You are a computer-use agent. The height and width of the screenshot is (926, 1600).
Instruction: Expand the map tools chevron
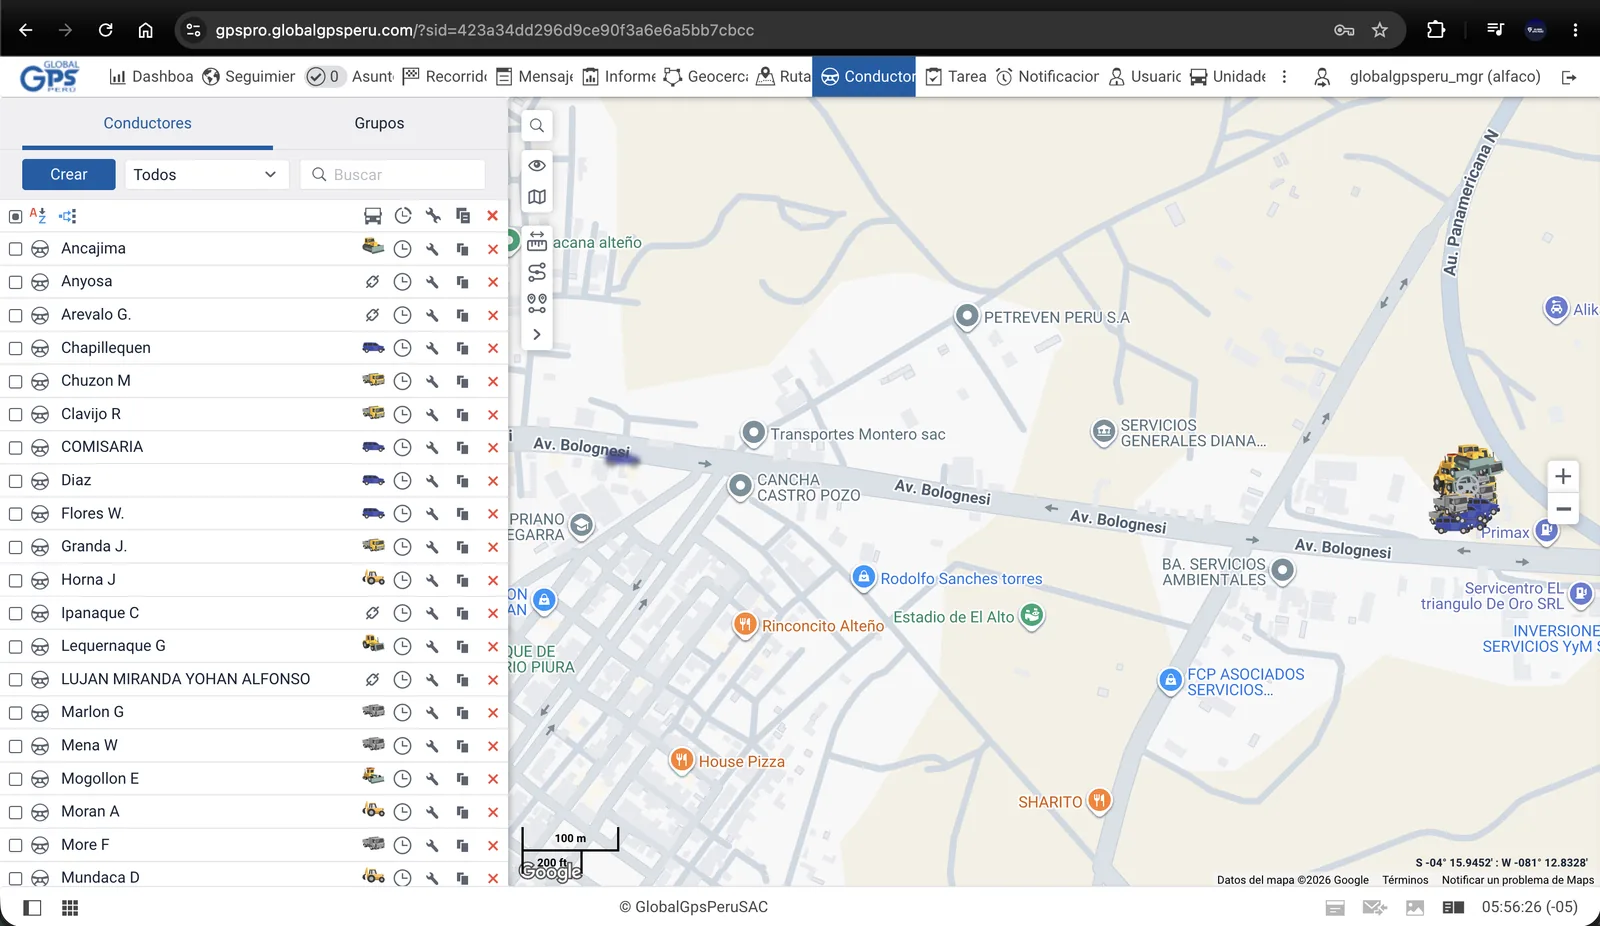tap(537, 335)
